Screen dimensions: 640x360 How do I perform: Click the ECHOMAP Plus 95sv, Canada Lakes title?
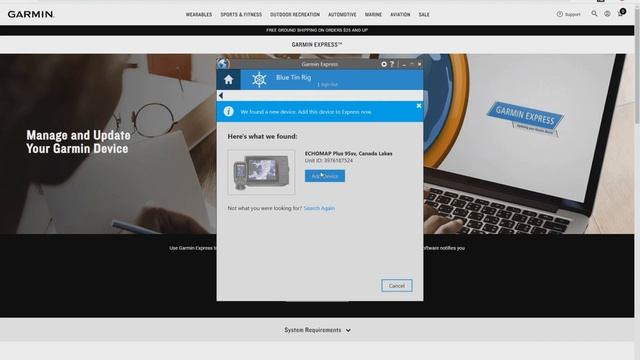349,153
